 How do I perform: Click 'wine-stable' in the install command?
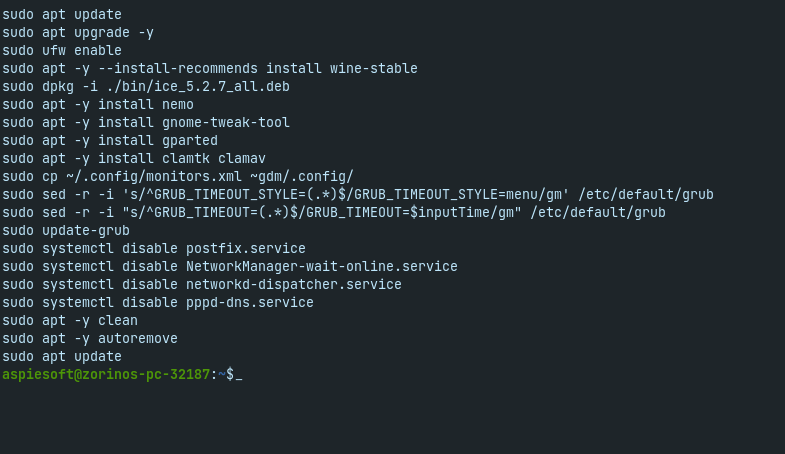coord(373,69)
